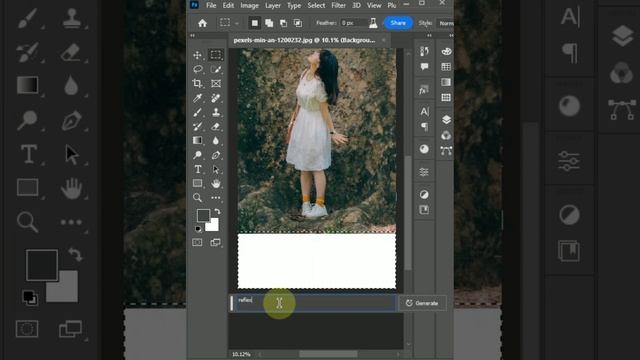Enable Subtract from Selection mode
640x360 pixels.
[283, 23]
